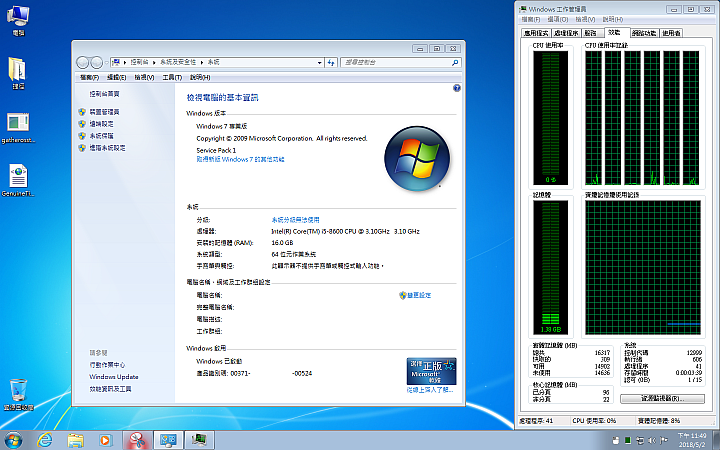The image size is (720, 450).
Task: Open the recent pages dropdown beside nav arrows
Action: tap(107, 62)
